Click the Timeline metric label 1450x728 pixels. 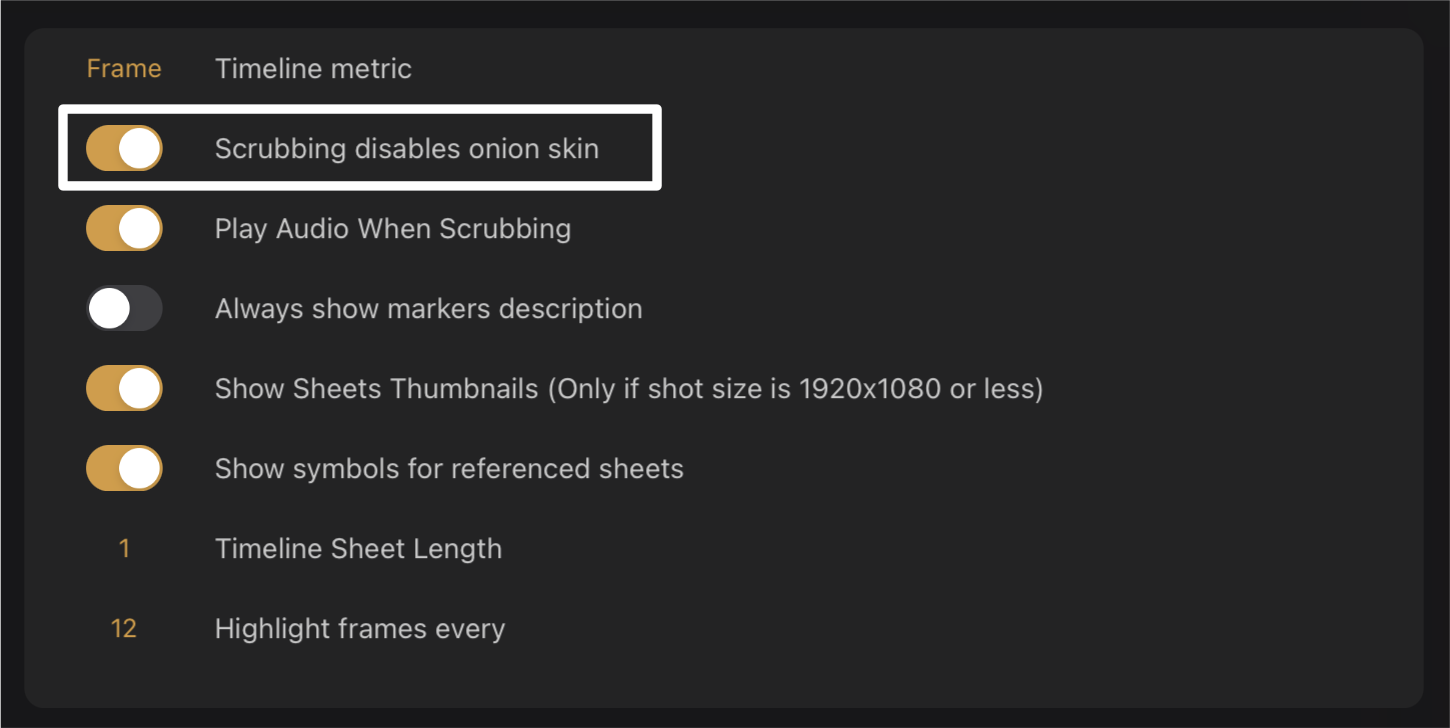[313, 68]
